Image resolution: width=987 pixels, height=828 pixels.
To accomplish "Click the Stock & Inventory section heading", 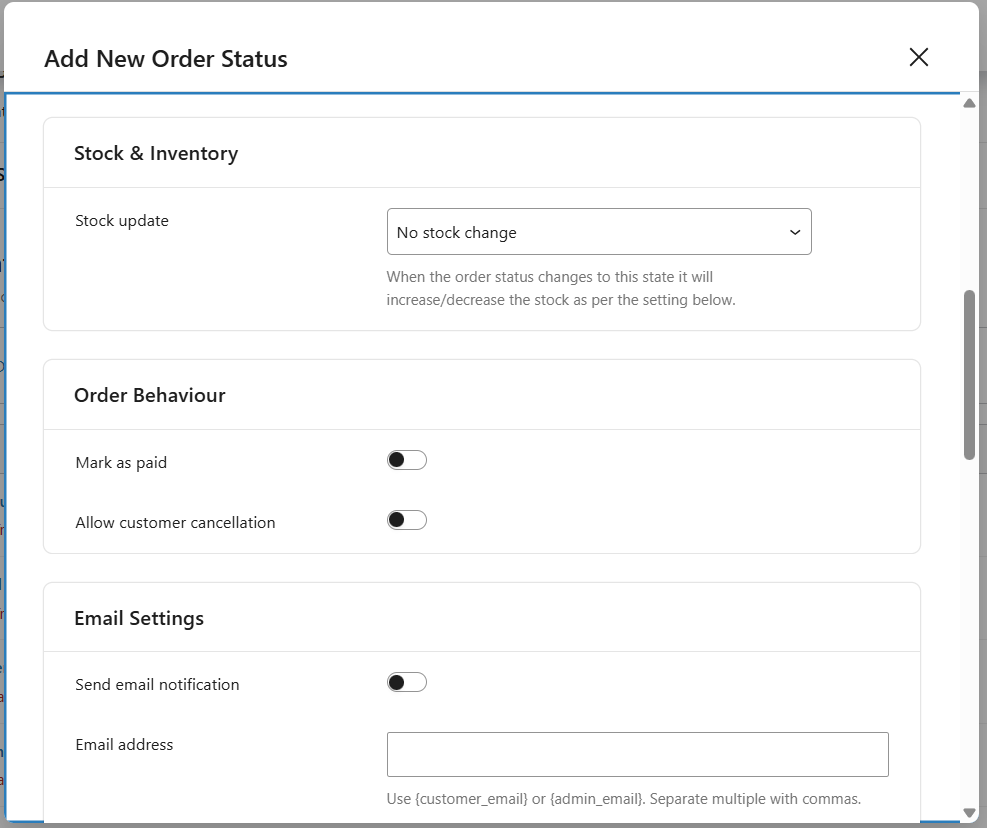I will (x=156, y=153).
